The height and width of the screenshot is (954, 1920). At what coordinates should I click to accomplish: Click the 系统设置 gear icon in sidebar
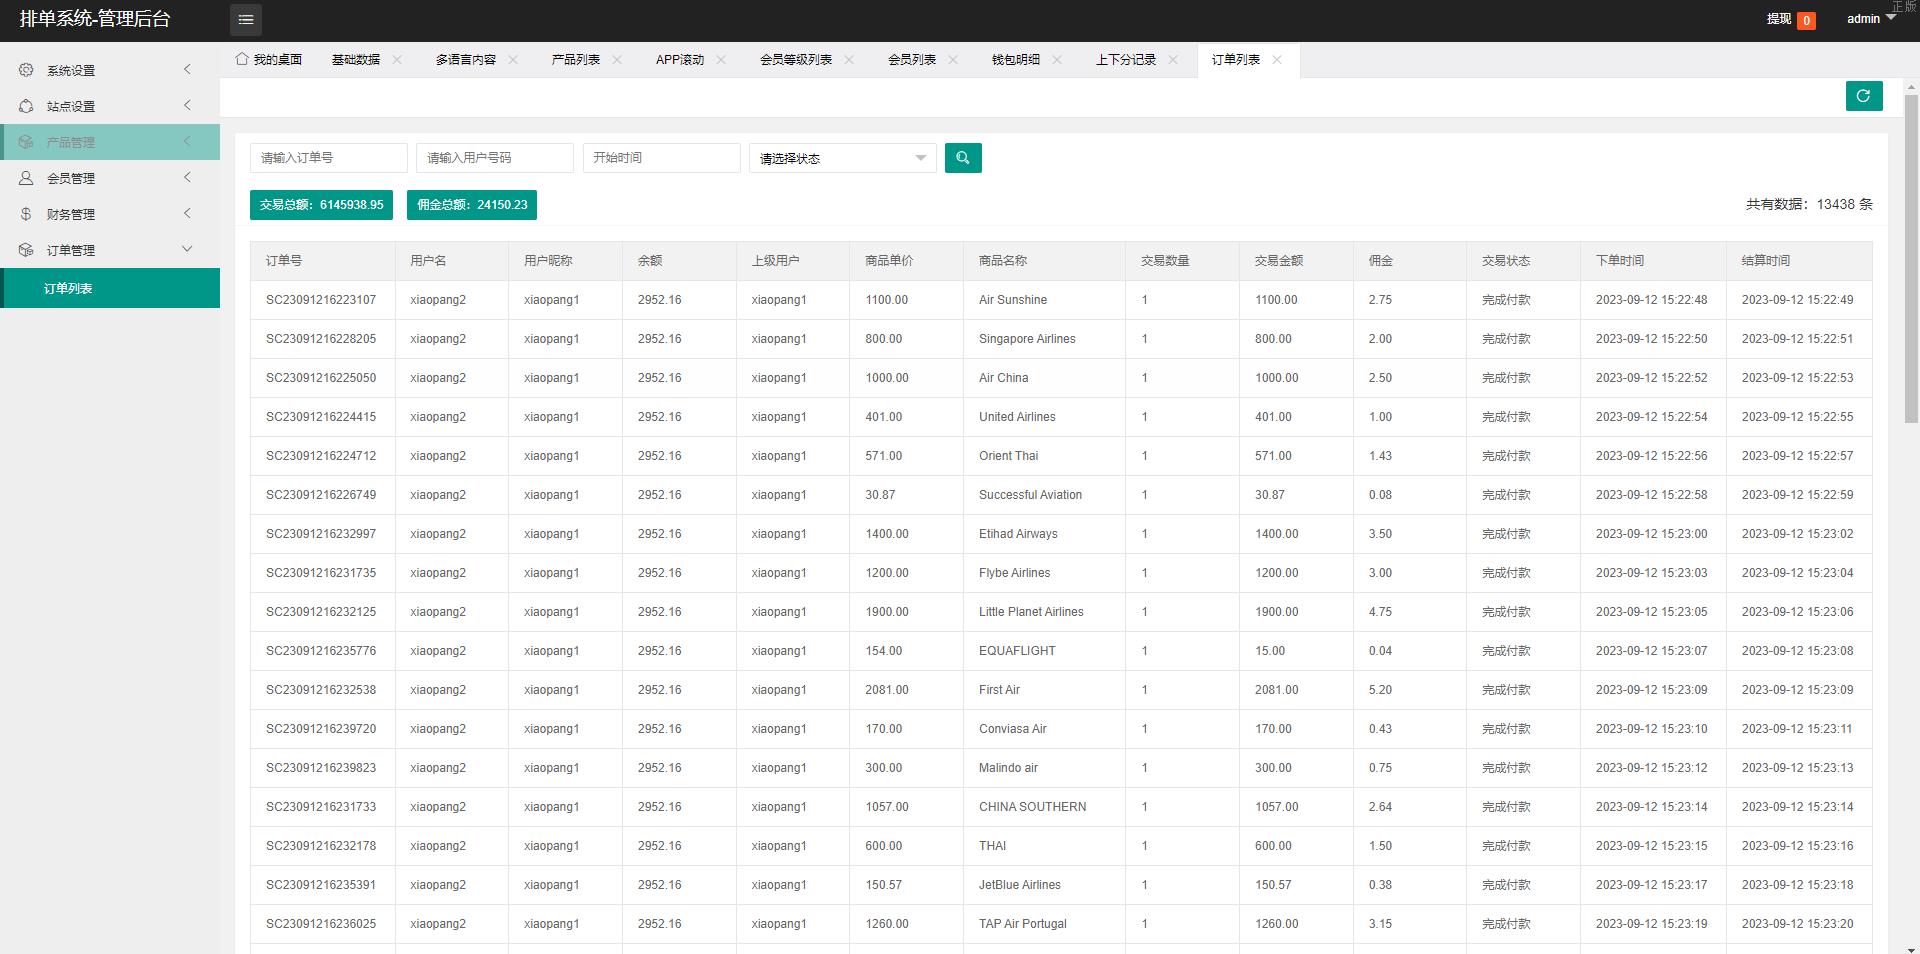tap(26, 70)
